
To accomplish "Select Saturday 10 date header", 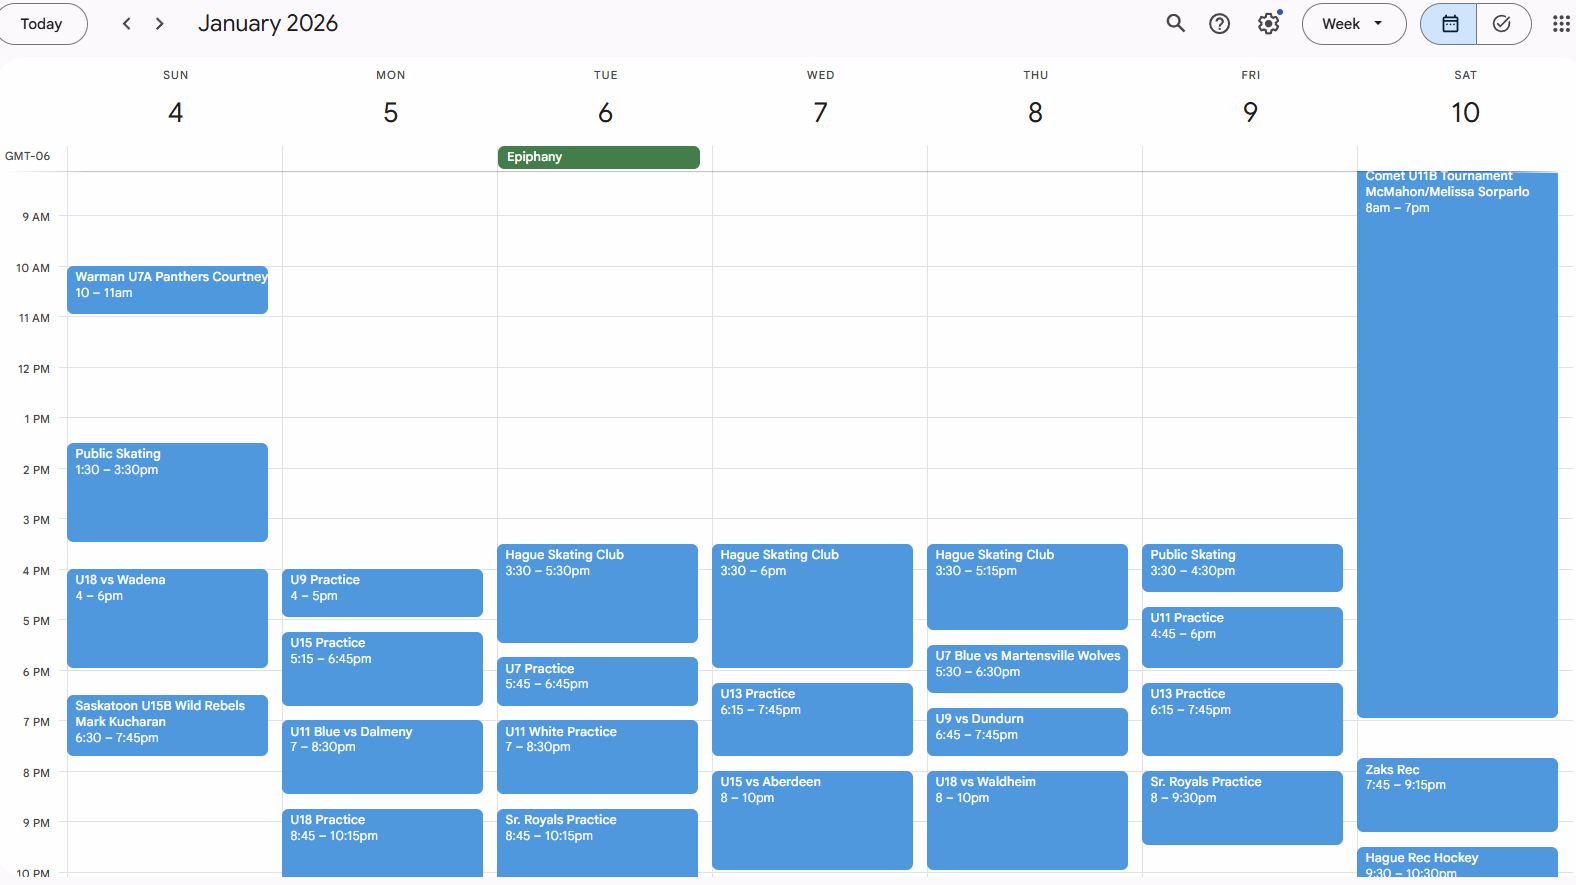I will coord(1464,112).
